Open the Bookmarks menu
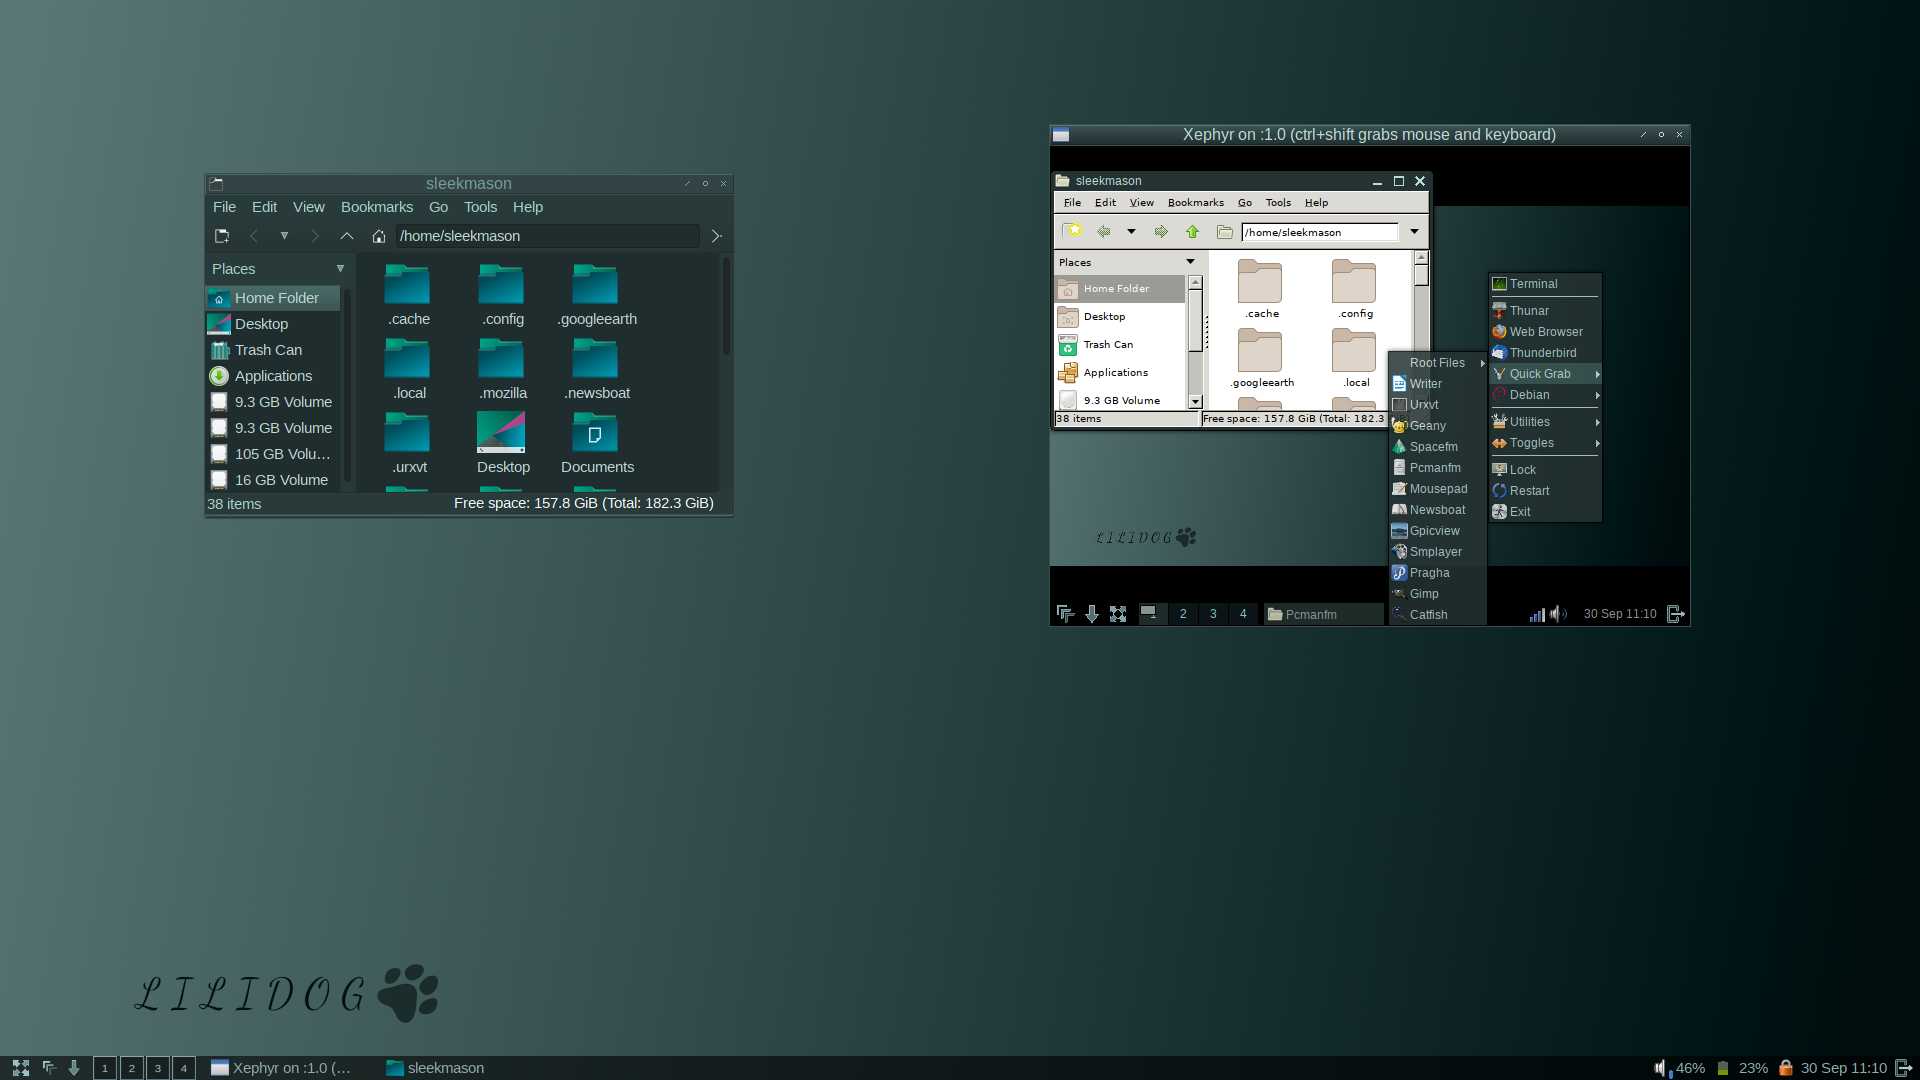 point(376,207)
